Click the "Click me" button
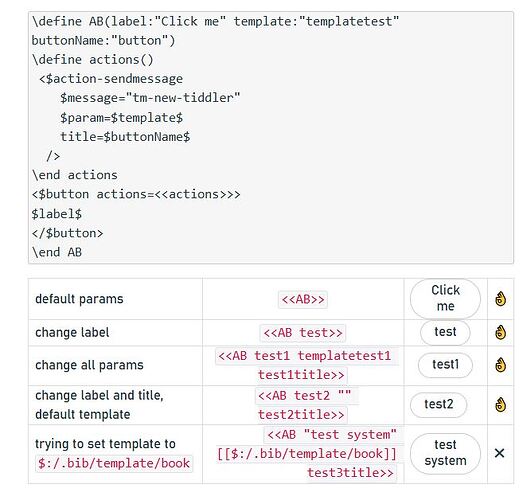The image size is (523, 500). point(445,299)
